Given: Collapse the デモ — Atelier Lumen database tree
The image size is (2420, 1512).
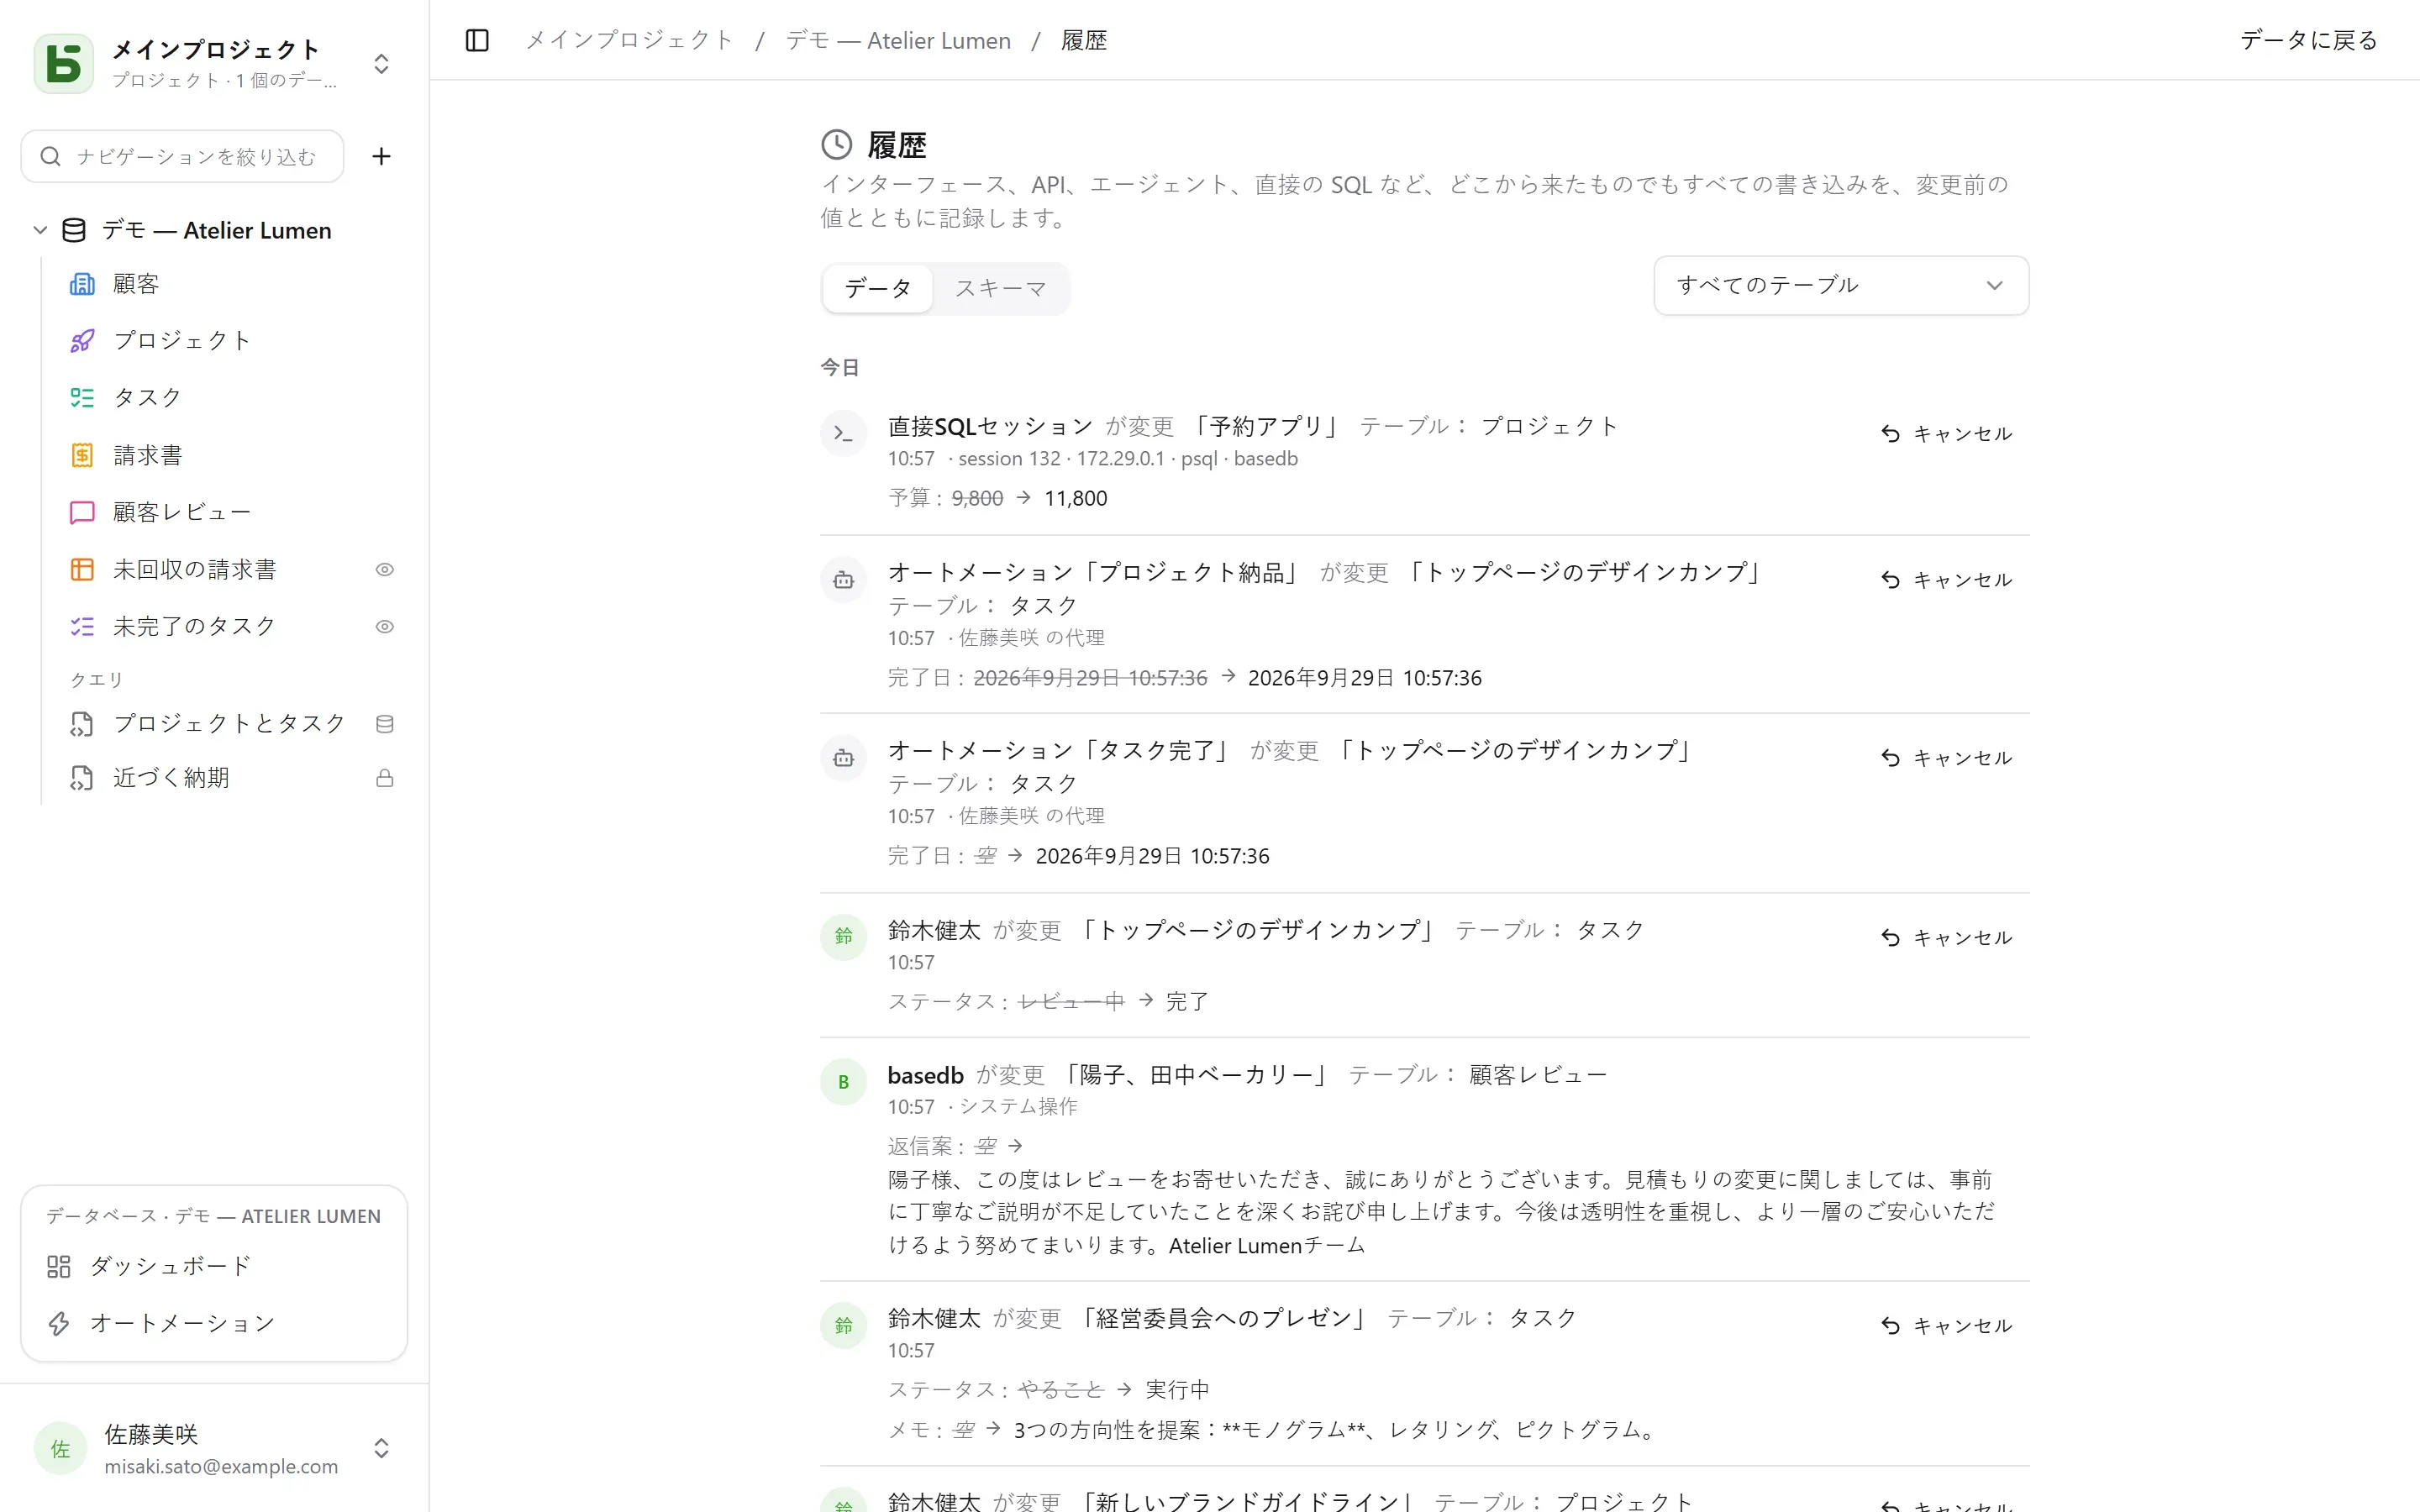Looking at the screenshot, I should point(40,230).
